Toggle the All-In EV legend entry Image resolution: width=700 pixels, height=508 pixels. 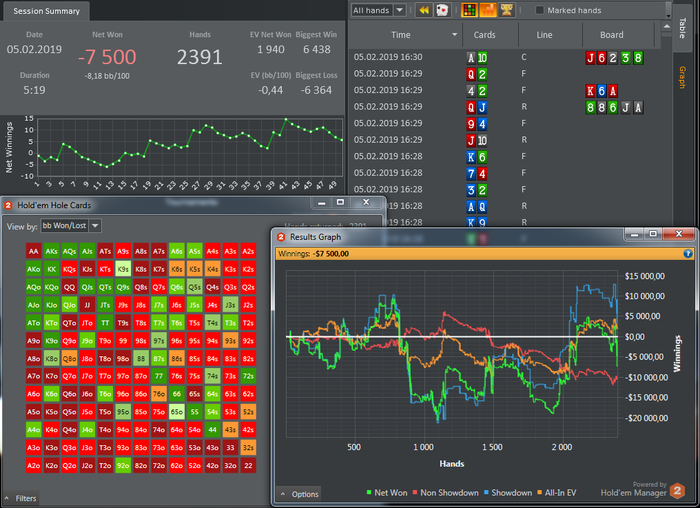point(557,493)
